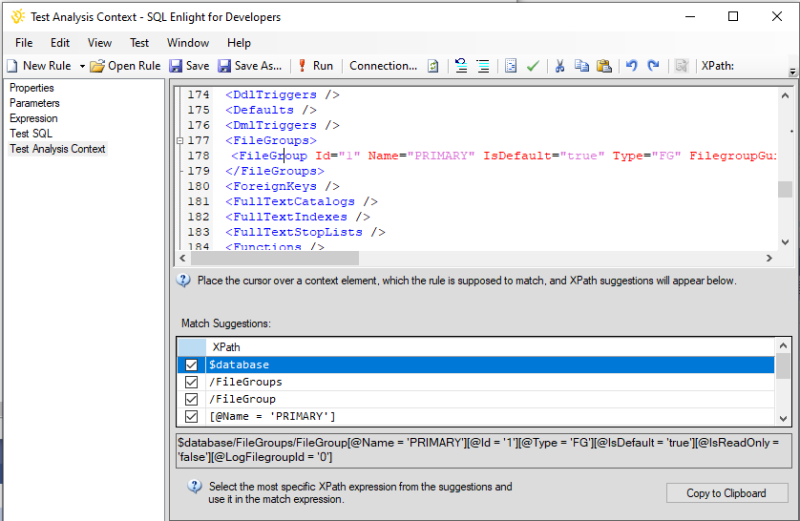Maximize the SQL Enlight window

pos(733,16)
